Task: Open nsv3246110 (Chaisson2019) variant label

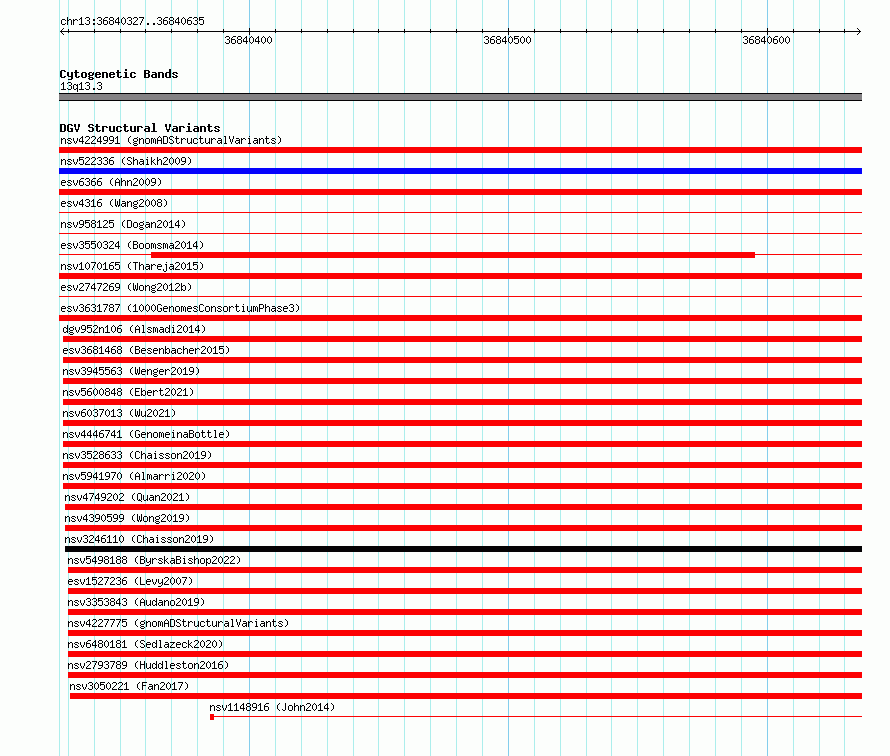Action: pos(139,539)
